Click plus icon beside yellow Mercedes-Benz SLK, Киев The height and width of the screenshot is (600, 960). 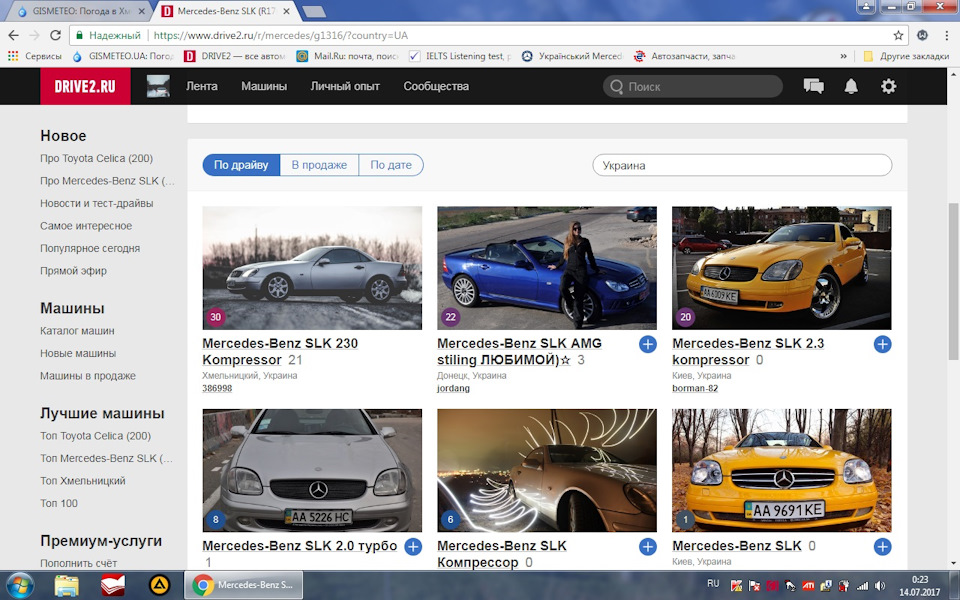click(882, 547)
